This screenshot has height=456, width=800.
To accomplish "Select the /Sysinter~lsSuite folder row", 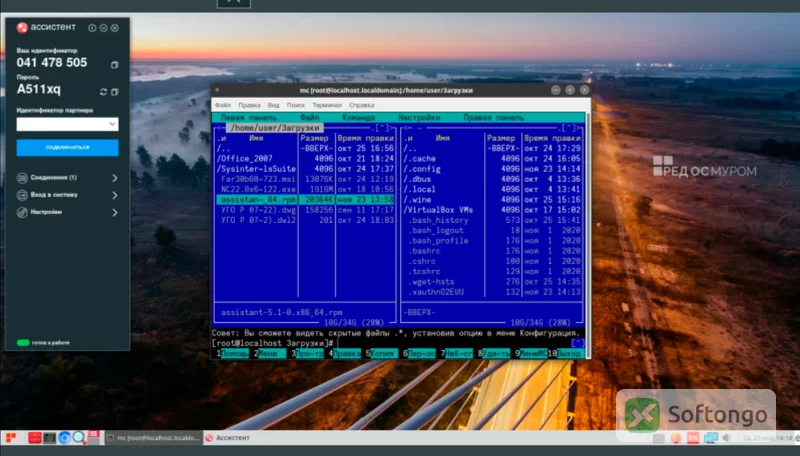I will (305, 169).
